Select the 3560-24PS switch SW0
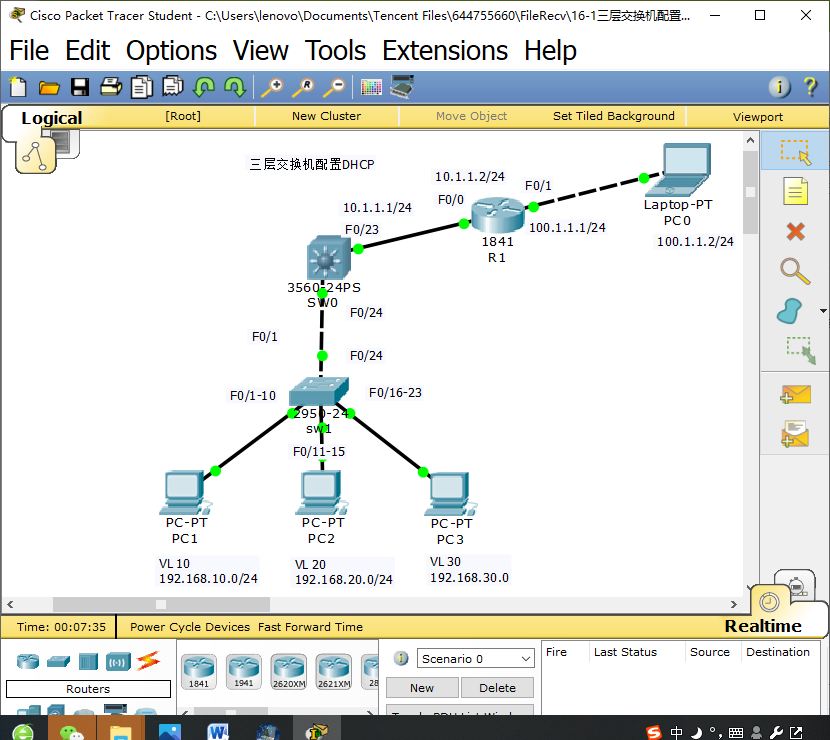 click(x=329, y=258)
